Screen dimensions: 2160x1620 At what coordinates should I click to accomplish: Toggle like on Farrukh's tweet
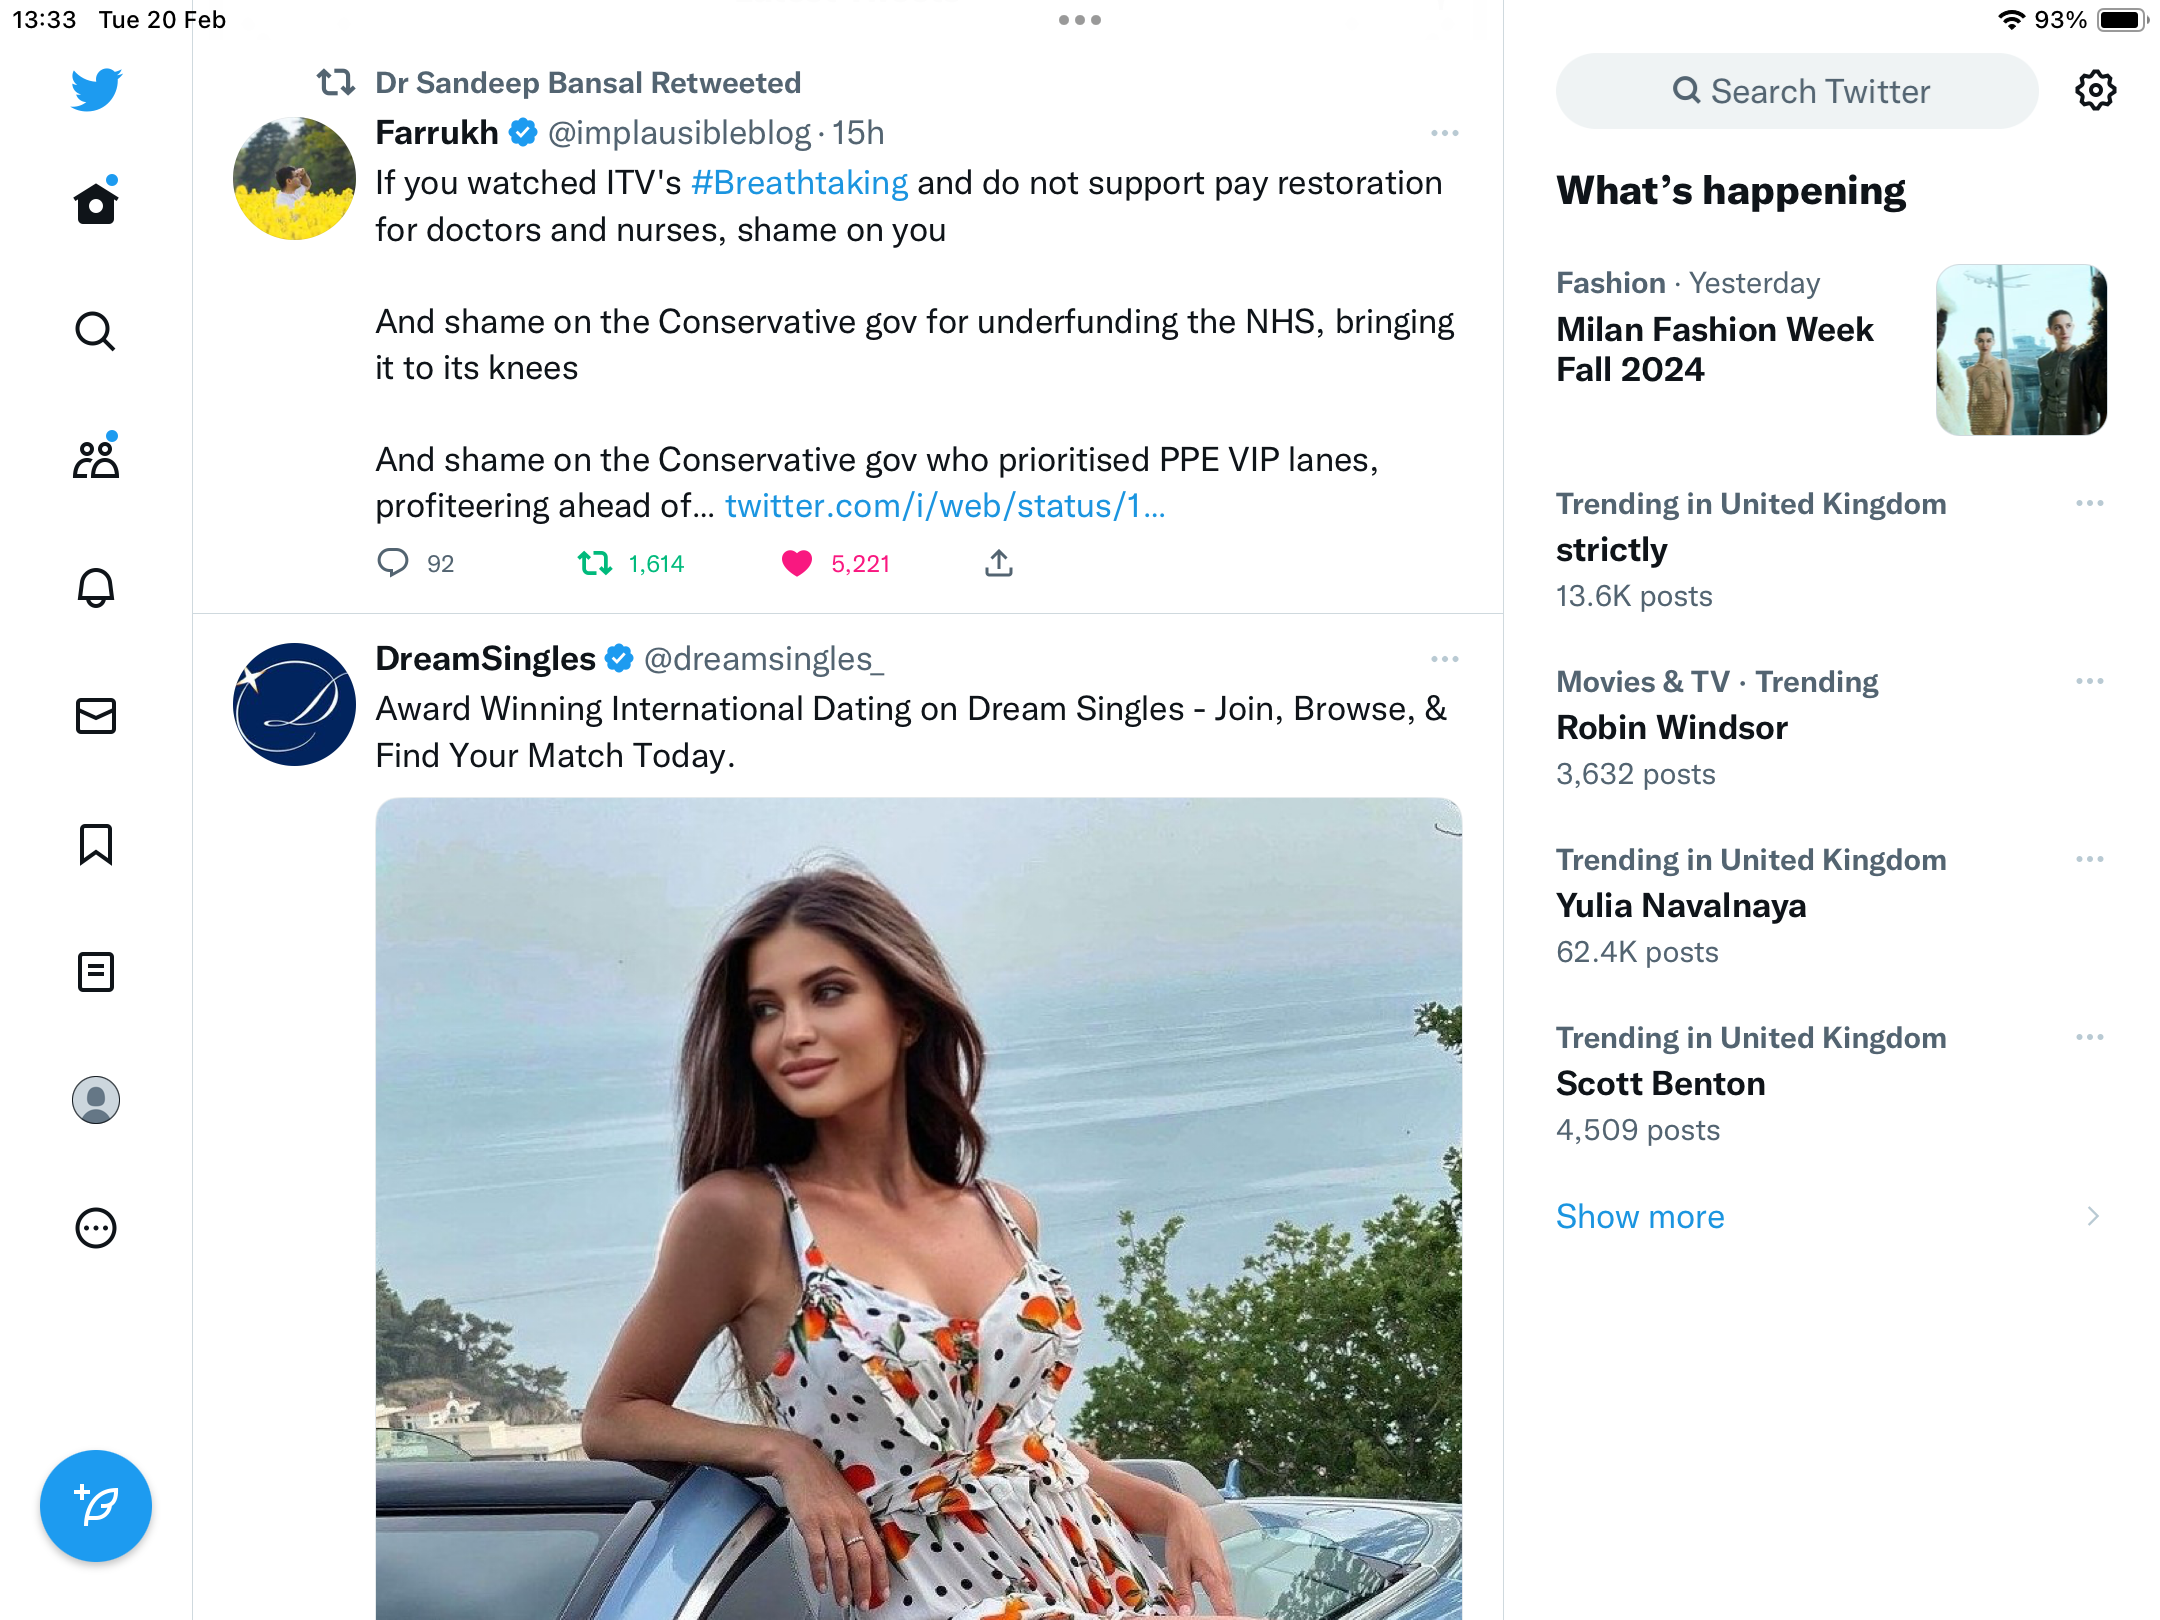pyautogui.click(x=797, y=564)
